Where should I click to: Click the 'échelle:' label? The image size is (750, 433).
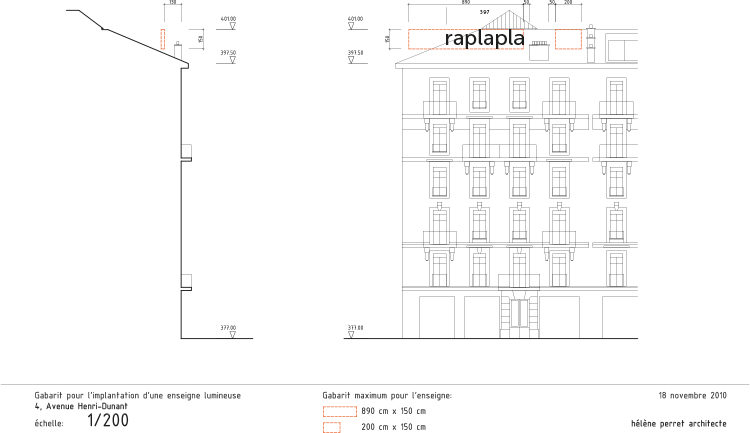tap(50, 423)
